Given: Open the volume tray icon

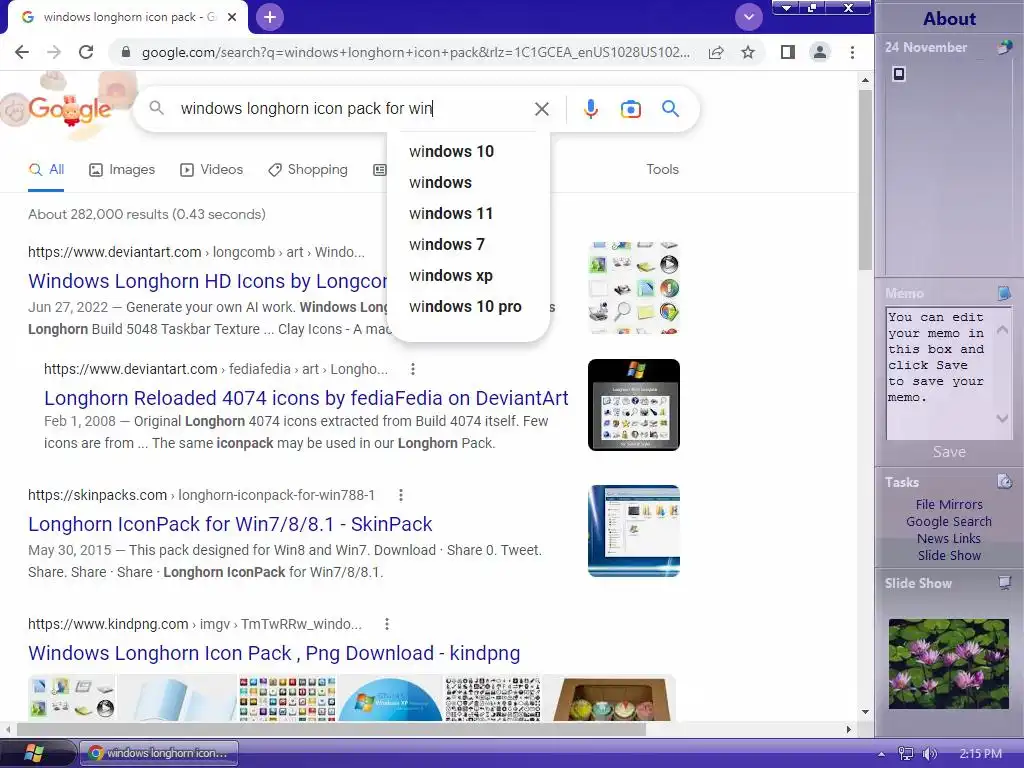Looking at the screenshot, I should (x=929, y=754).
